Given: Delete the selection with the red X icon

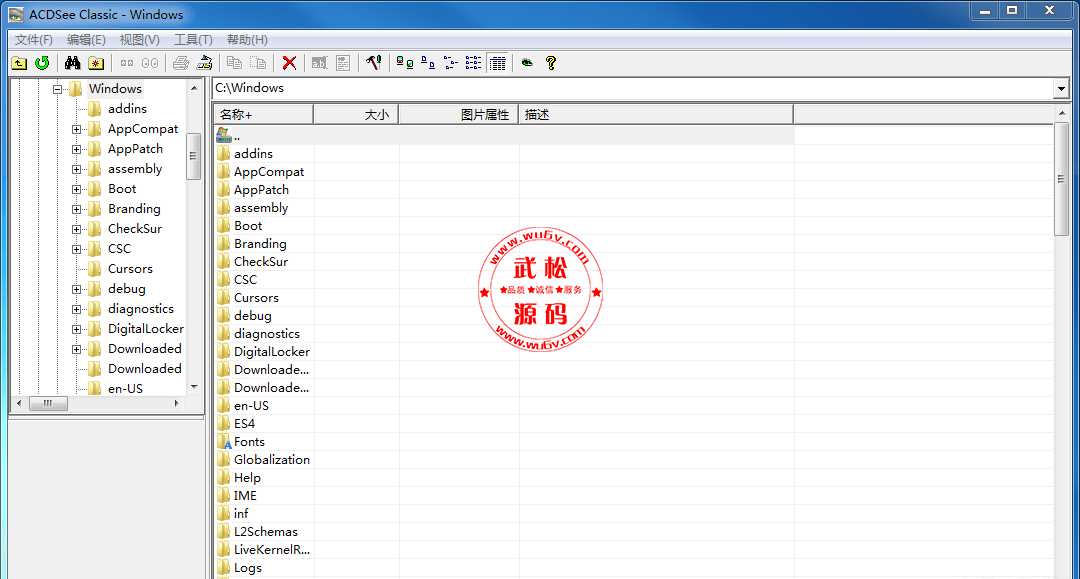Looking at the screenshot, I should [289, 63].
